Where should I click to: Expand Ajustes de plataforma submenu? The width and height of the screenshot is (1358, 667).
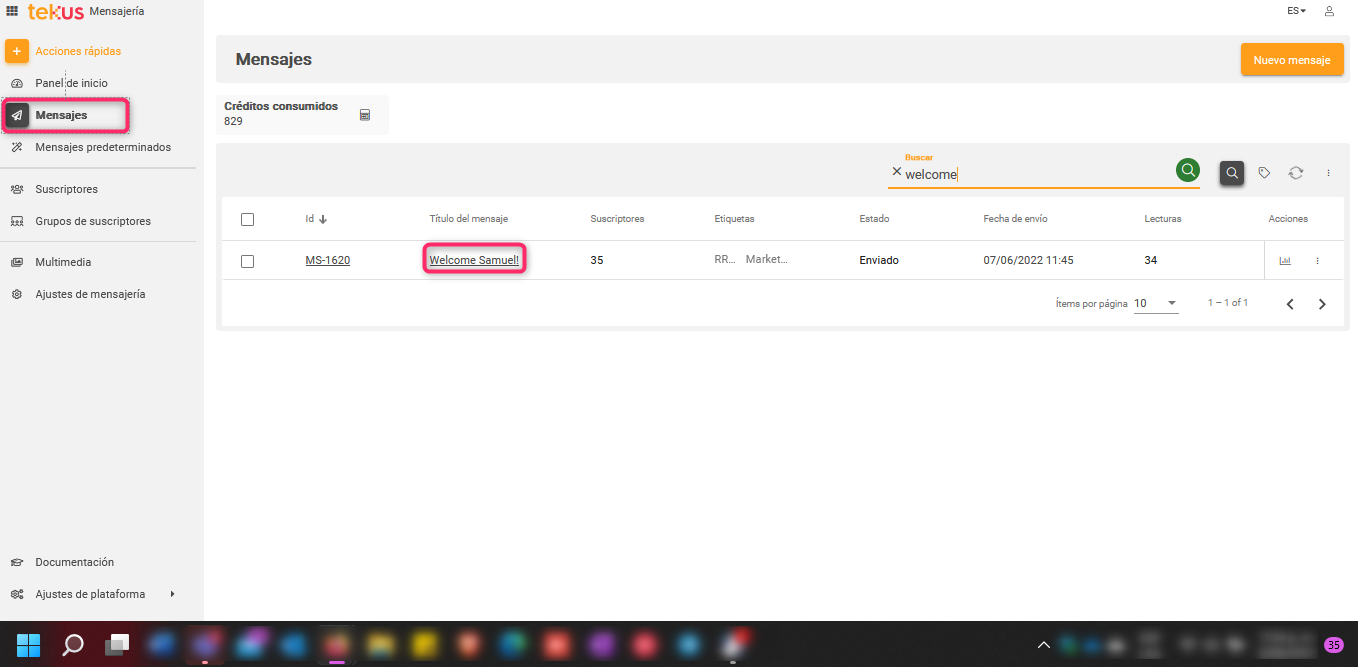pyautogui.click(x=172, y=594)
